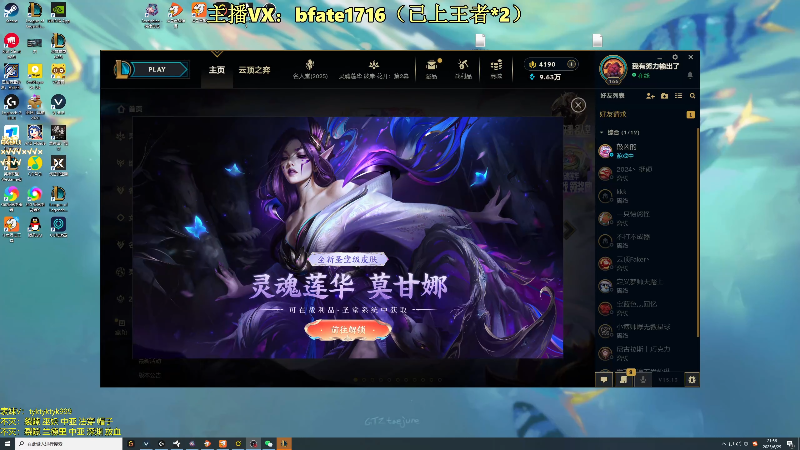Open the red Riot Client desktop shortcut
This screenshot has width=800, height=450.
point(11,44)
